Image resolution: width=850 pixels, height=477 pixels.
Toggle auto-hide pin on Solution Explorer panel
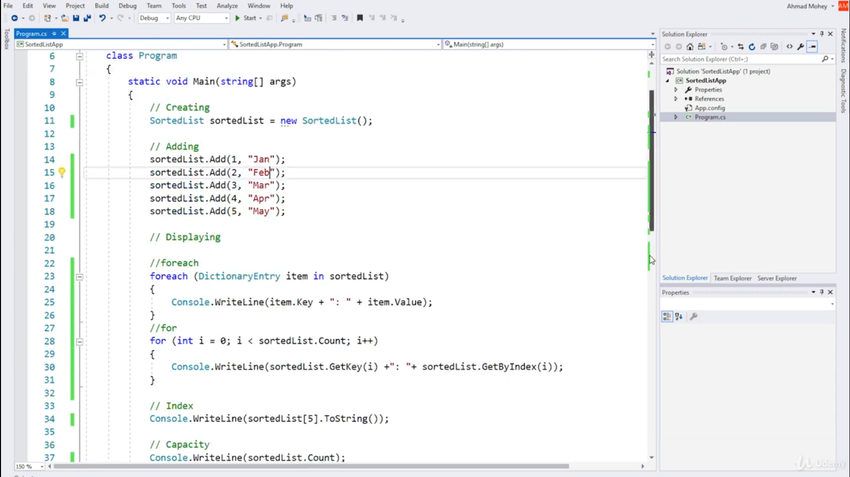click(x=822, y=34)
